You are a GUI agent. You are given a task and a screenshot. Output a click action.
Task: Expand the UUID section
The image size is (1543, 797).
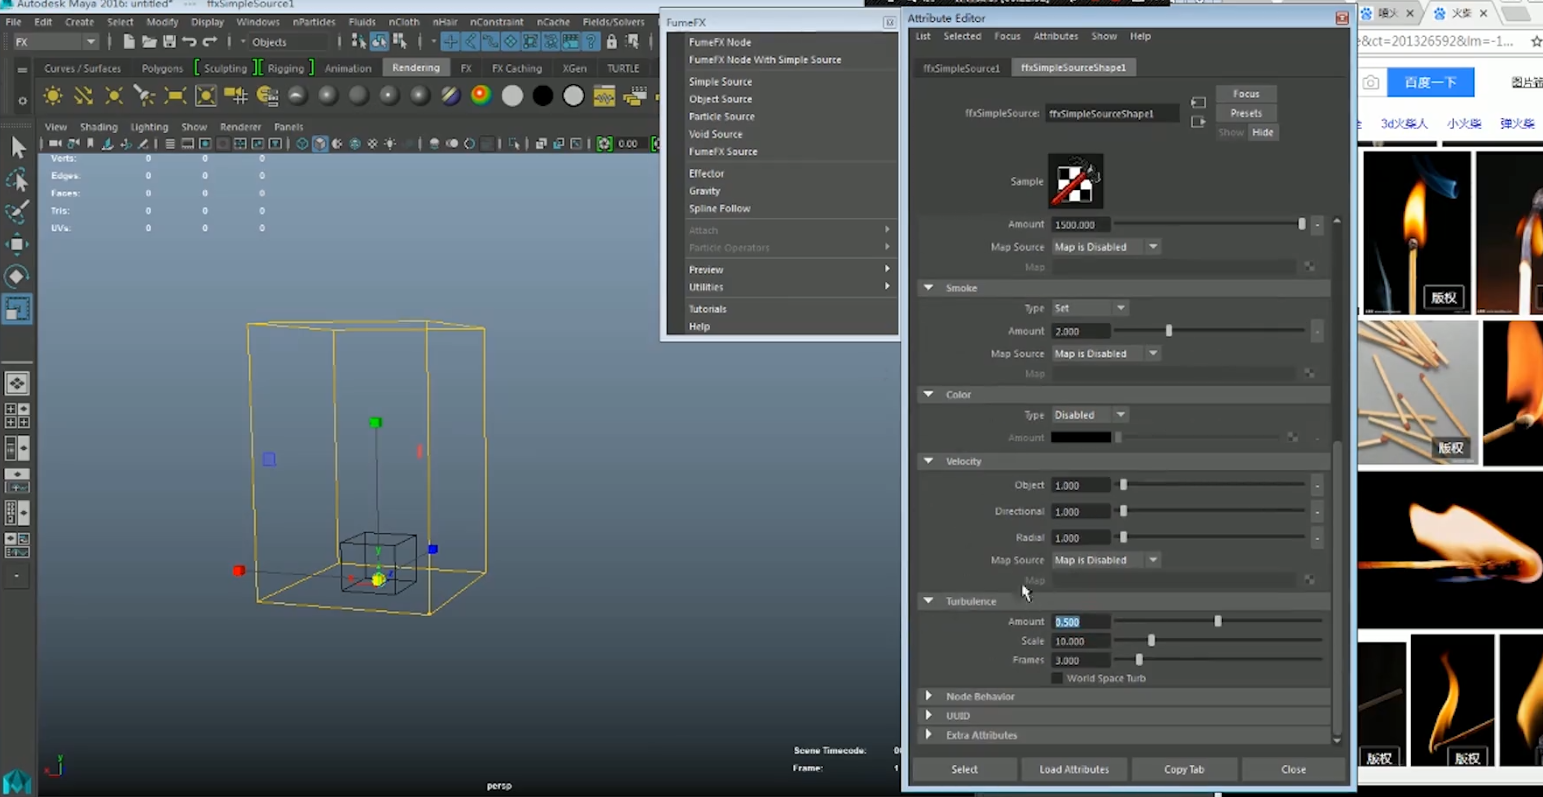928,716
